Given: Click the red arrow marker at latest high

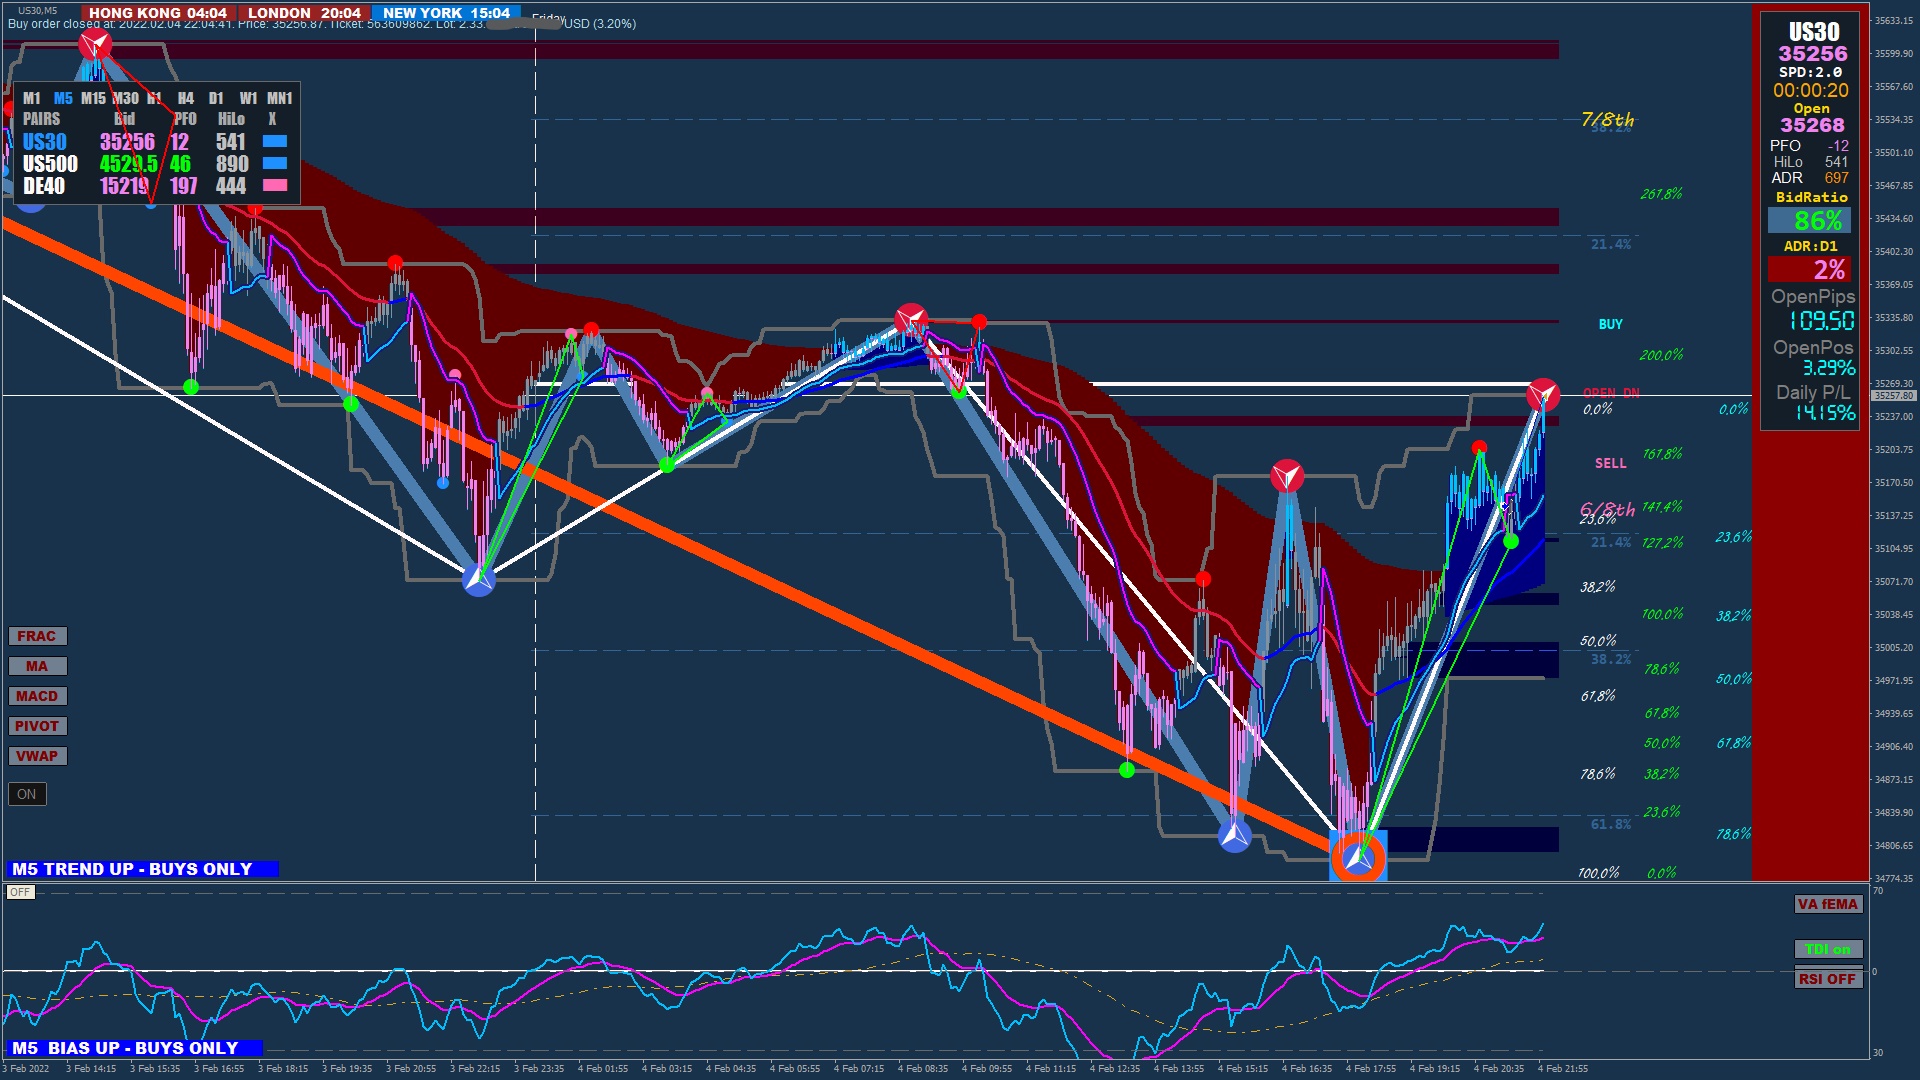Looking at the screenshot, I should coord(1543,394).
